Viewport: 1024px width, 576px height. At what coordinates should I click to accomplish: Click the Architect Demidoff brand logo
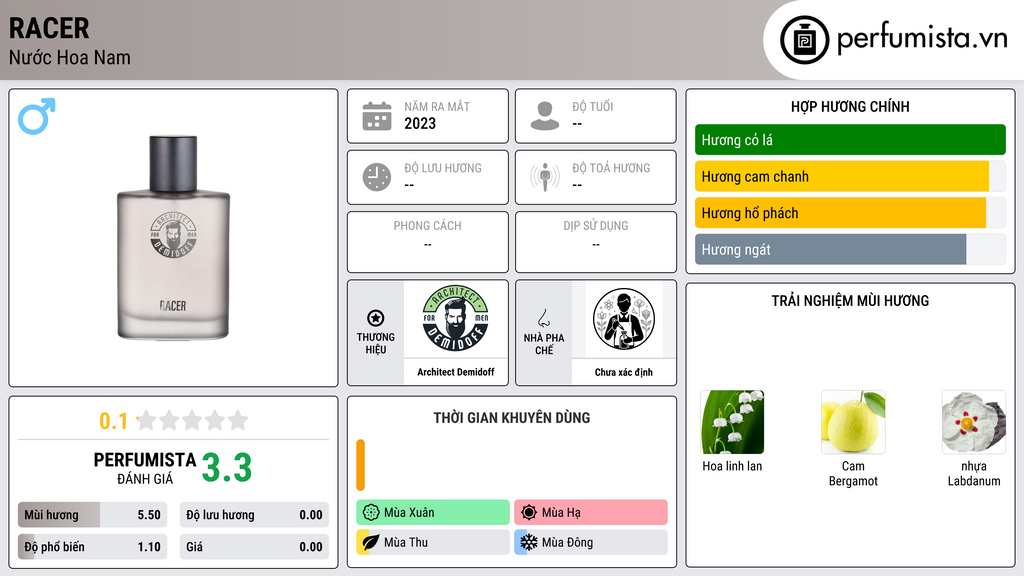point(456,319)
